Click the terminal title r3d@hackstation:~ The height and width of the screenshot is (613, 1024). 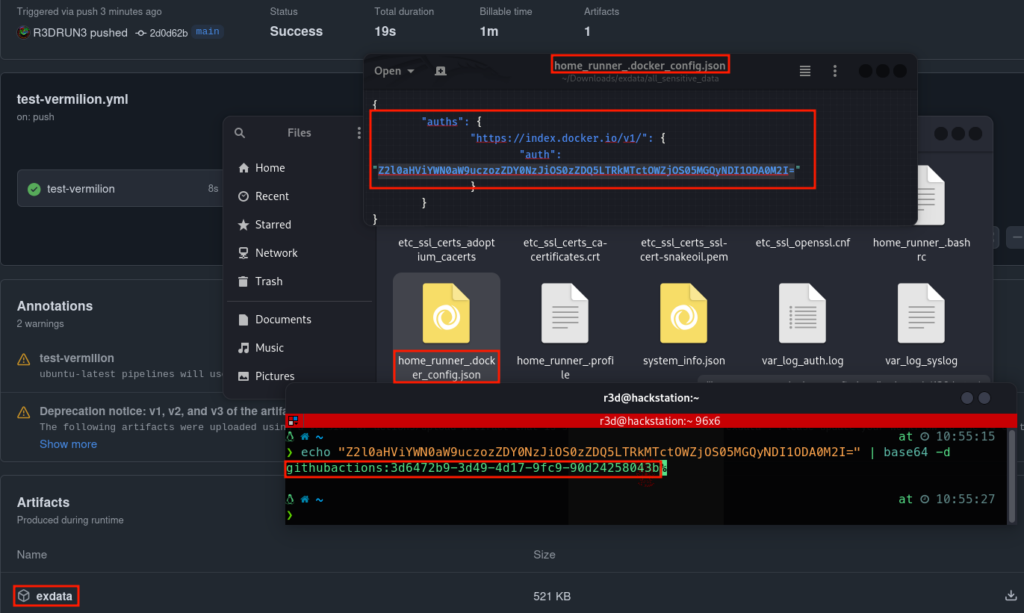651,398
